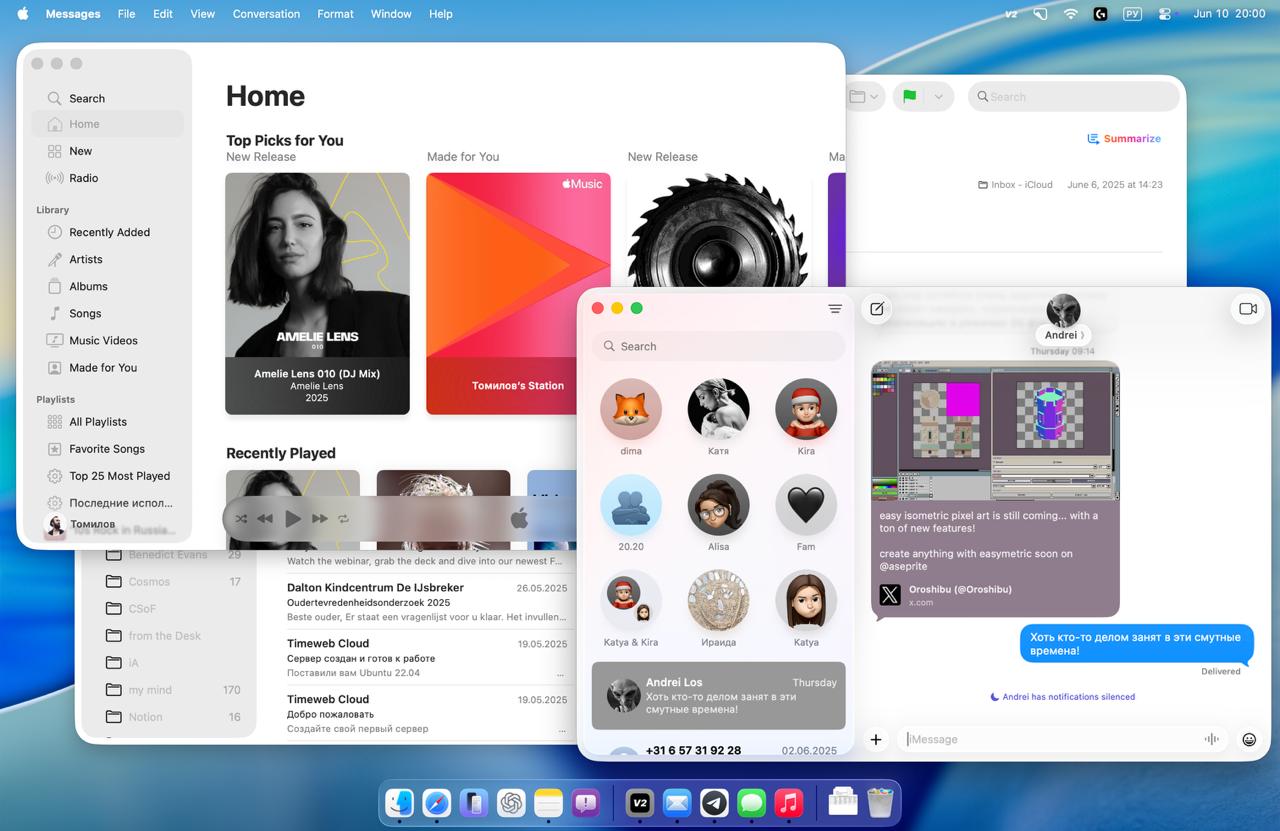Click the Mail search field
Viewport: 1280px width, 831px height.
tap(1073, 97)
